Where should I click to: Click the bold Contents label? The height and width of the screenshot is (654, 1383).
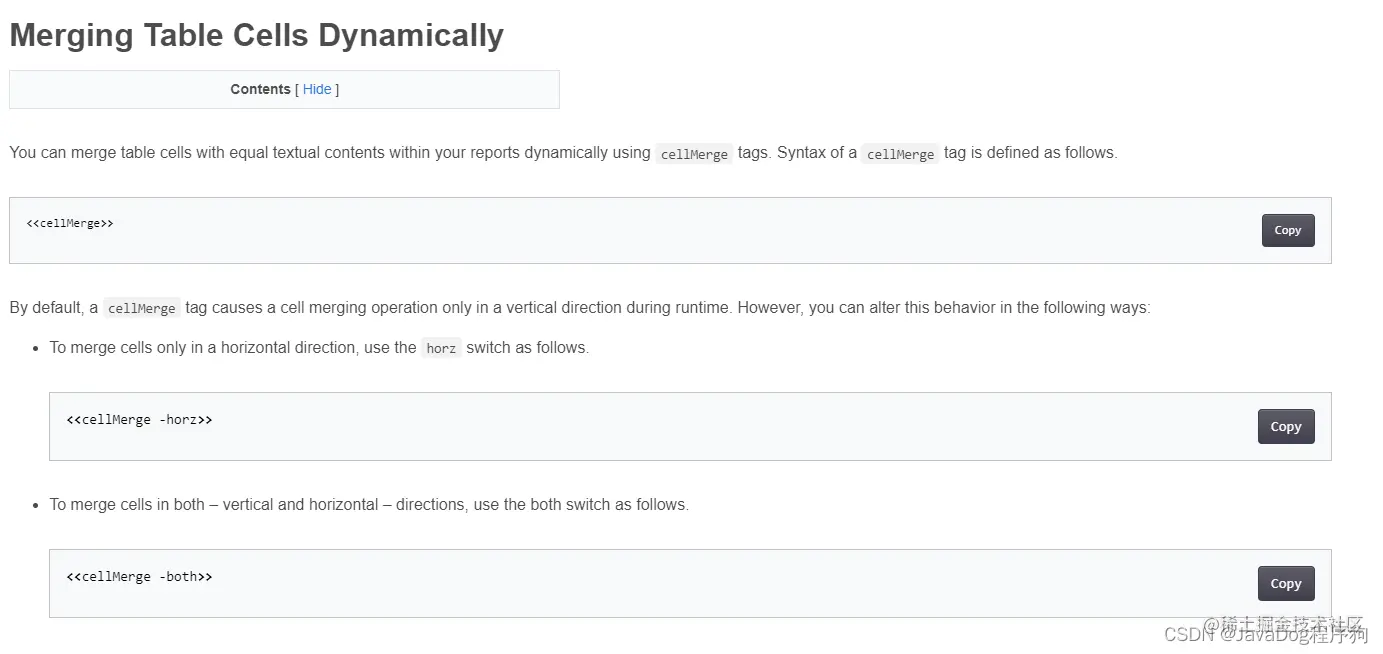260,89
